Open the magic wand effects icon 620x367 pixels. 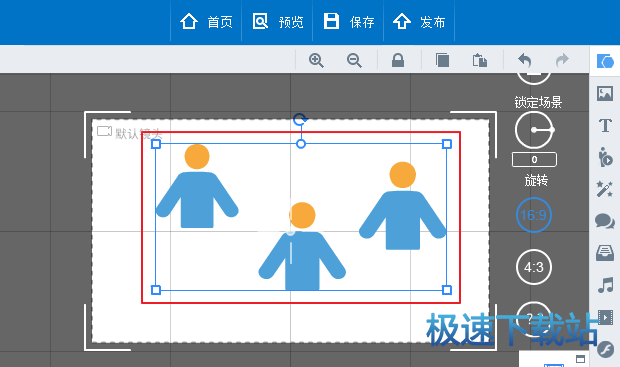pyautogui.click(x=605, y=189)
